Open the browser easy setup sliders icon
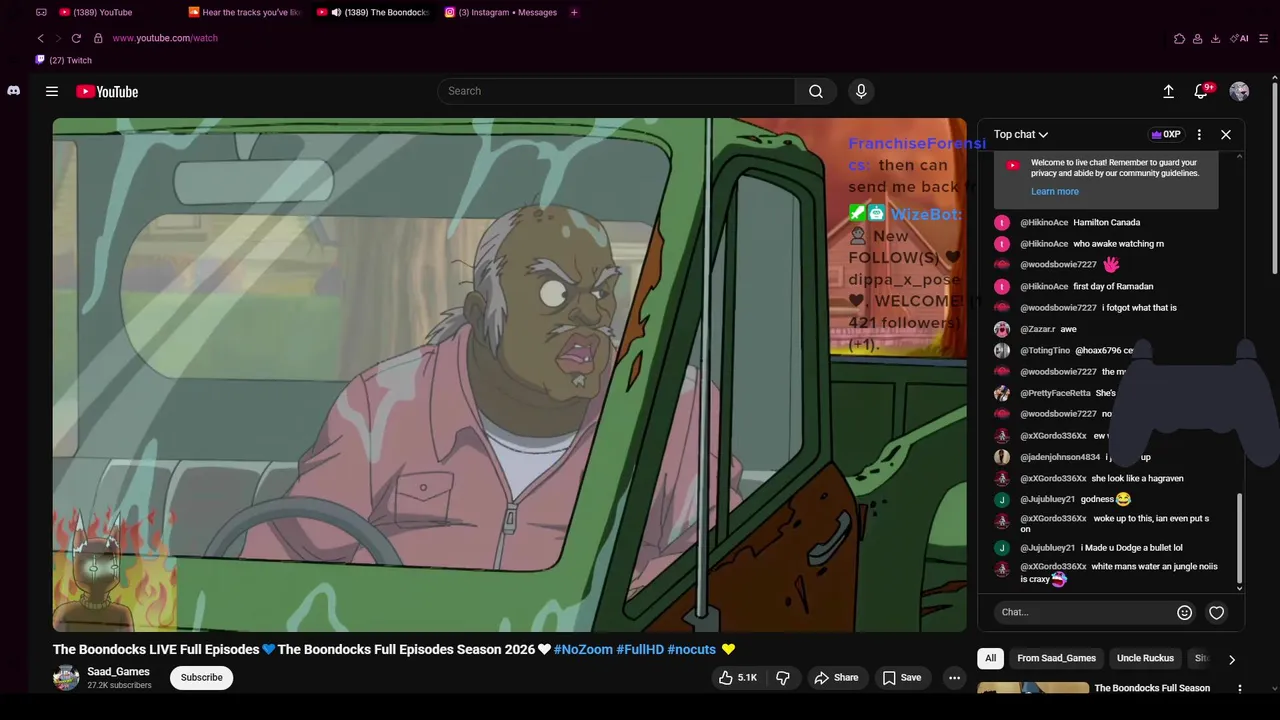1280x720 pixels. pos(1264,38)
